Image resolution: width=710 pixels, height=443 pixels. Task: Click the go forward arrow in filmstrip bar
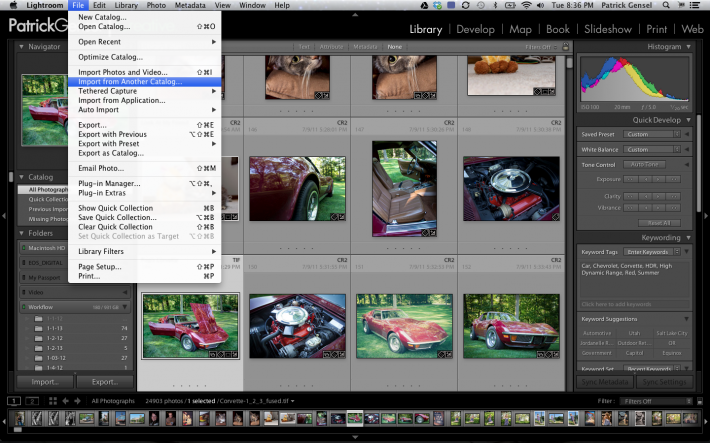[x=77, y=401]
